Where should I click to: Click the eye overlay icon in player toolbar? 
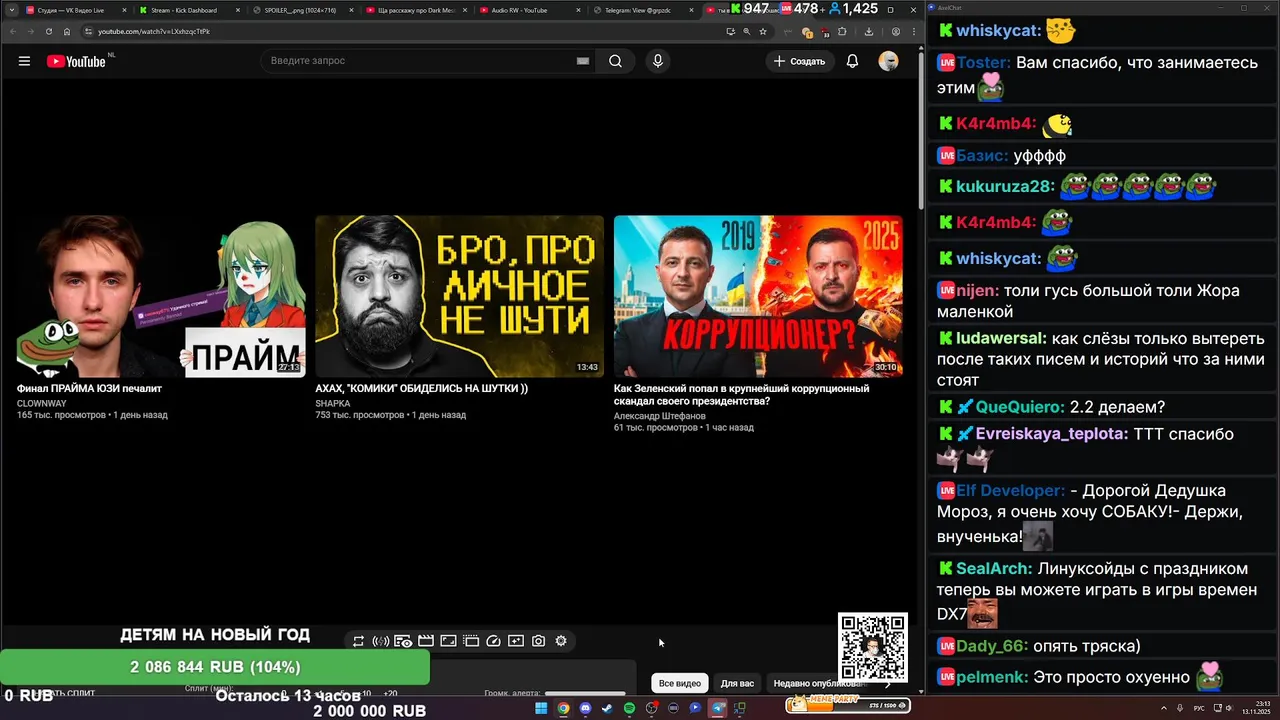click(403, 641)
